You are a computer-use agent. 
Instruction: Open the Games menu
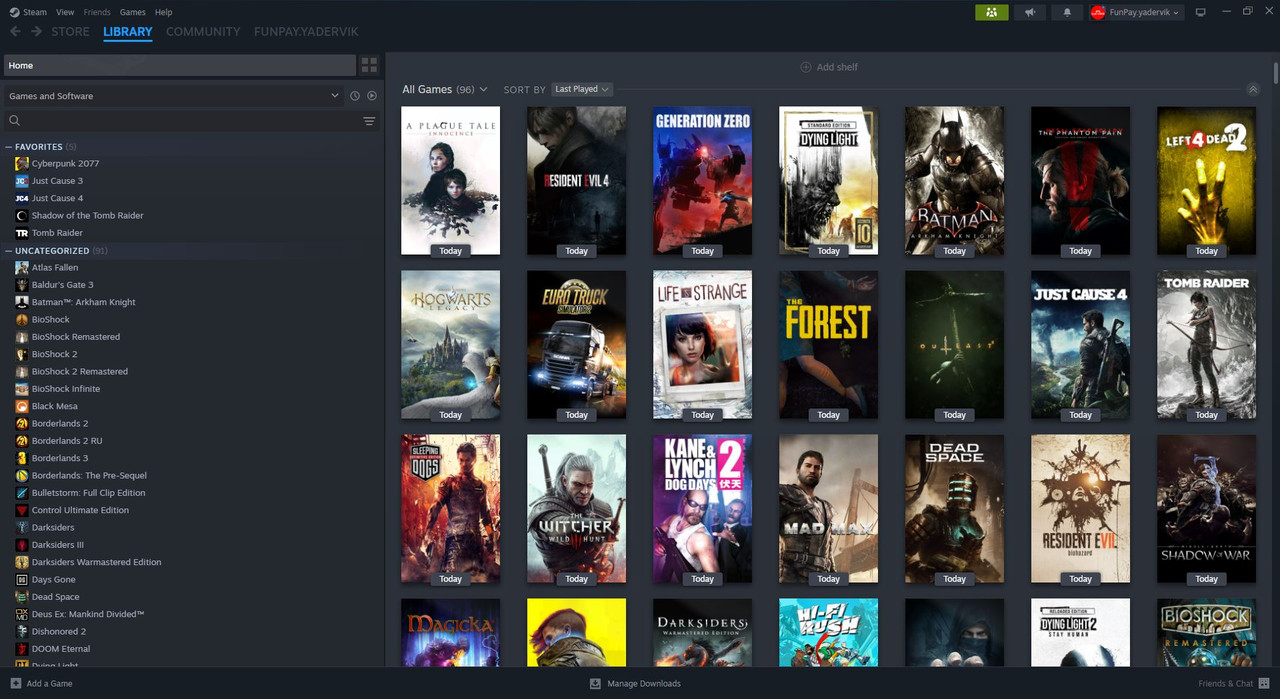click(132, 12)
